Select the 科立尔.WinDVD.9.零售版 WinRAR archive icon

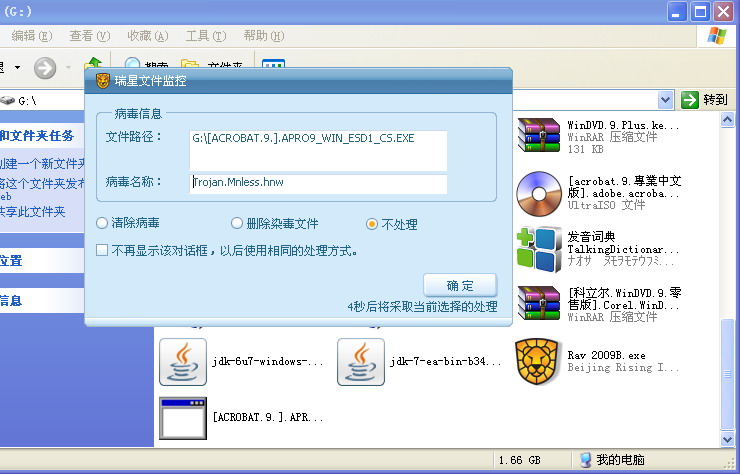pyautogui.click(x=538, y=303)
